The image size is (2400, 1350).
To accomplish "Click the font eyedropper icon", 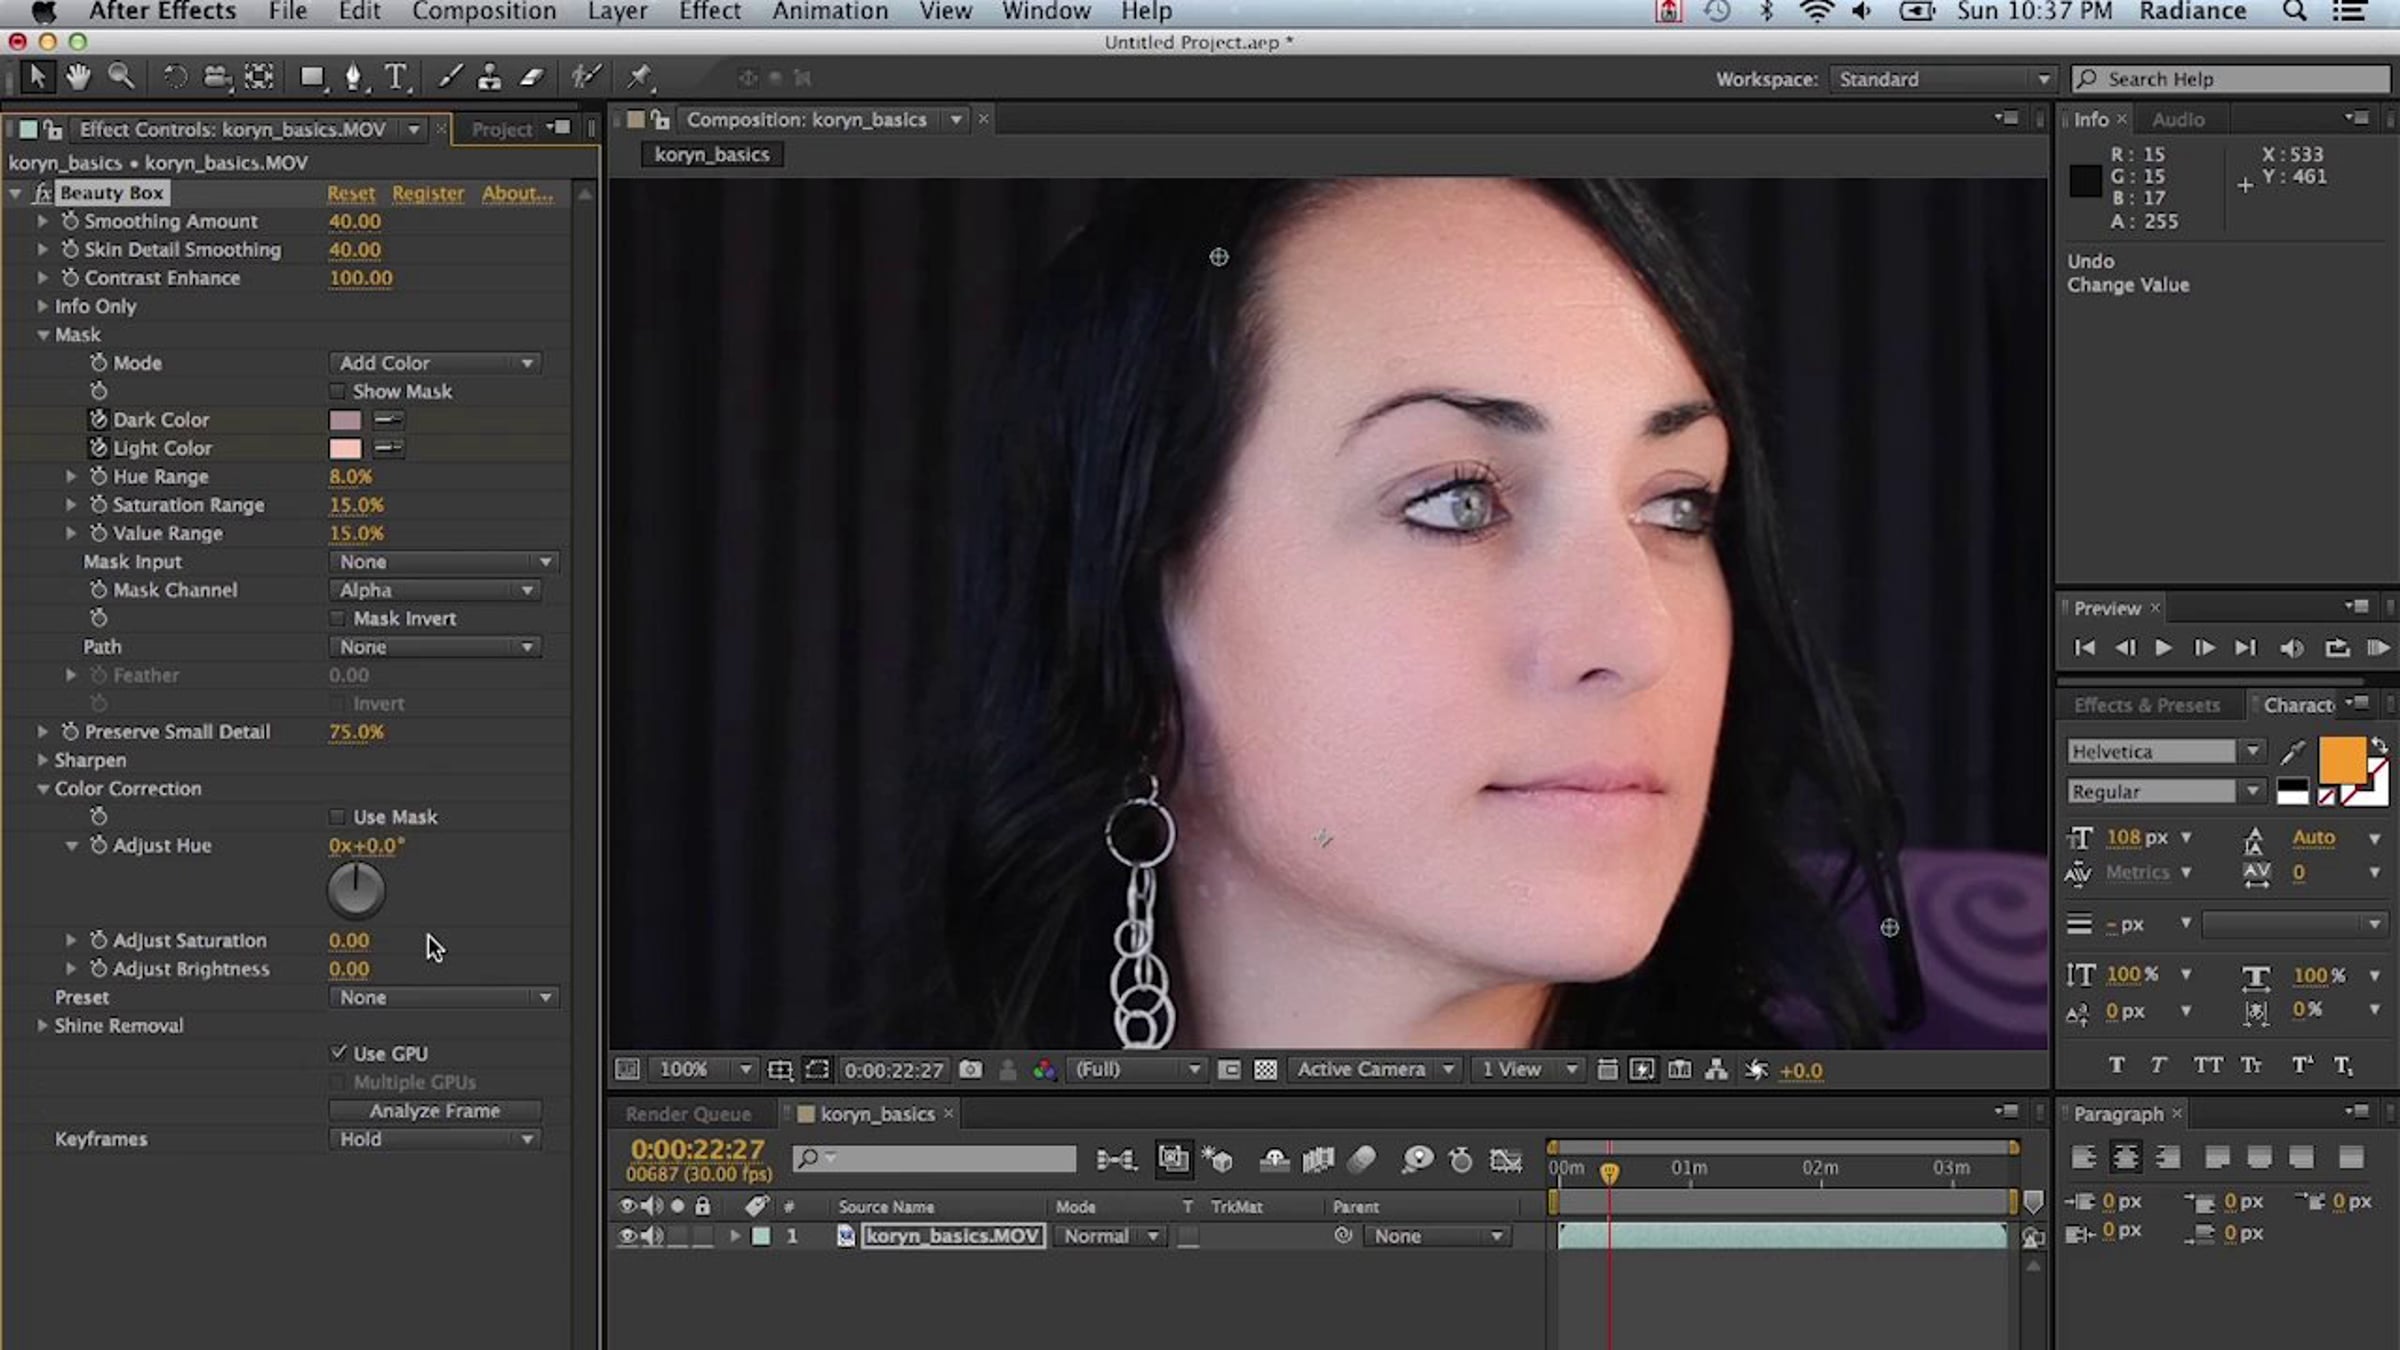I will click(x=2293, y=751).
